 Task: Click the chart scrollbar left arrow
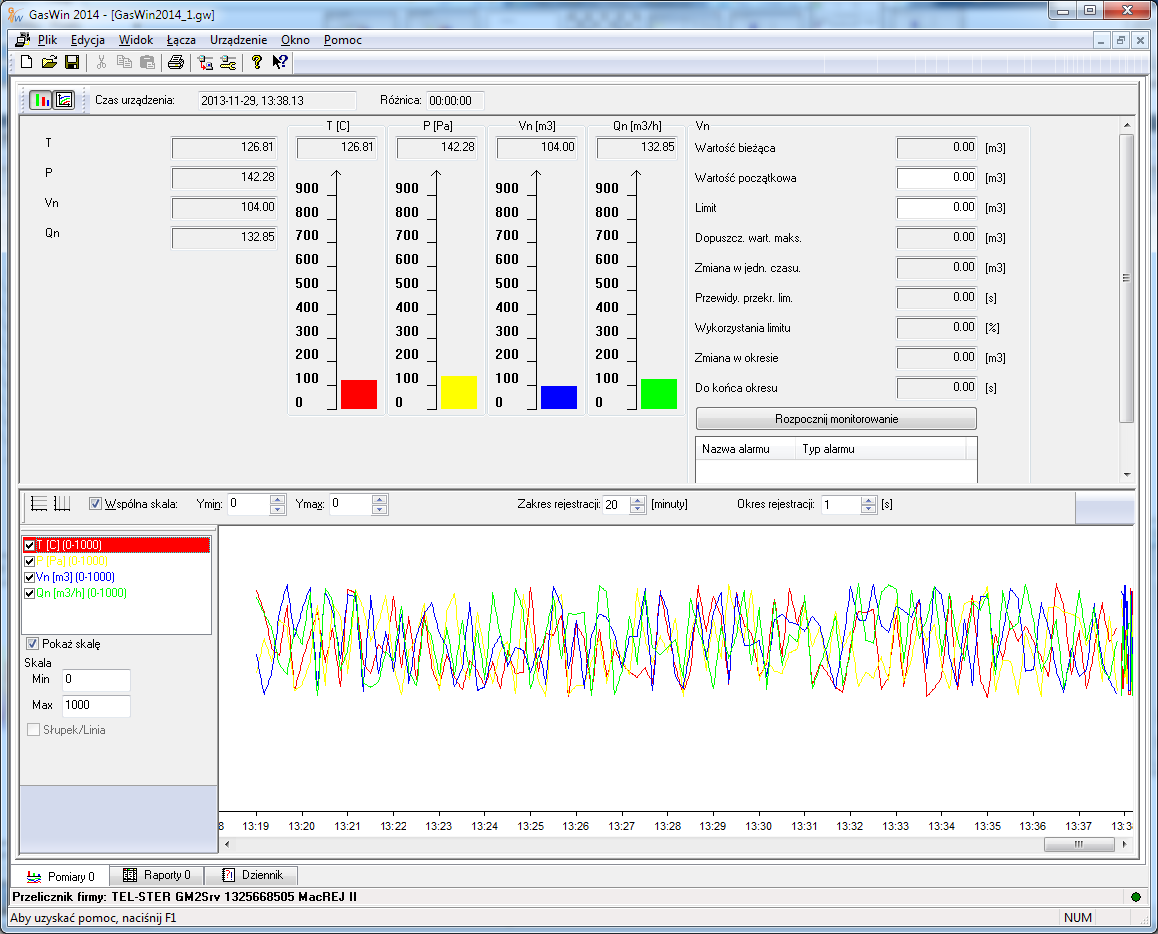tap(227, 844)
